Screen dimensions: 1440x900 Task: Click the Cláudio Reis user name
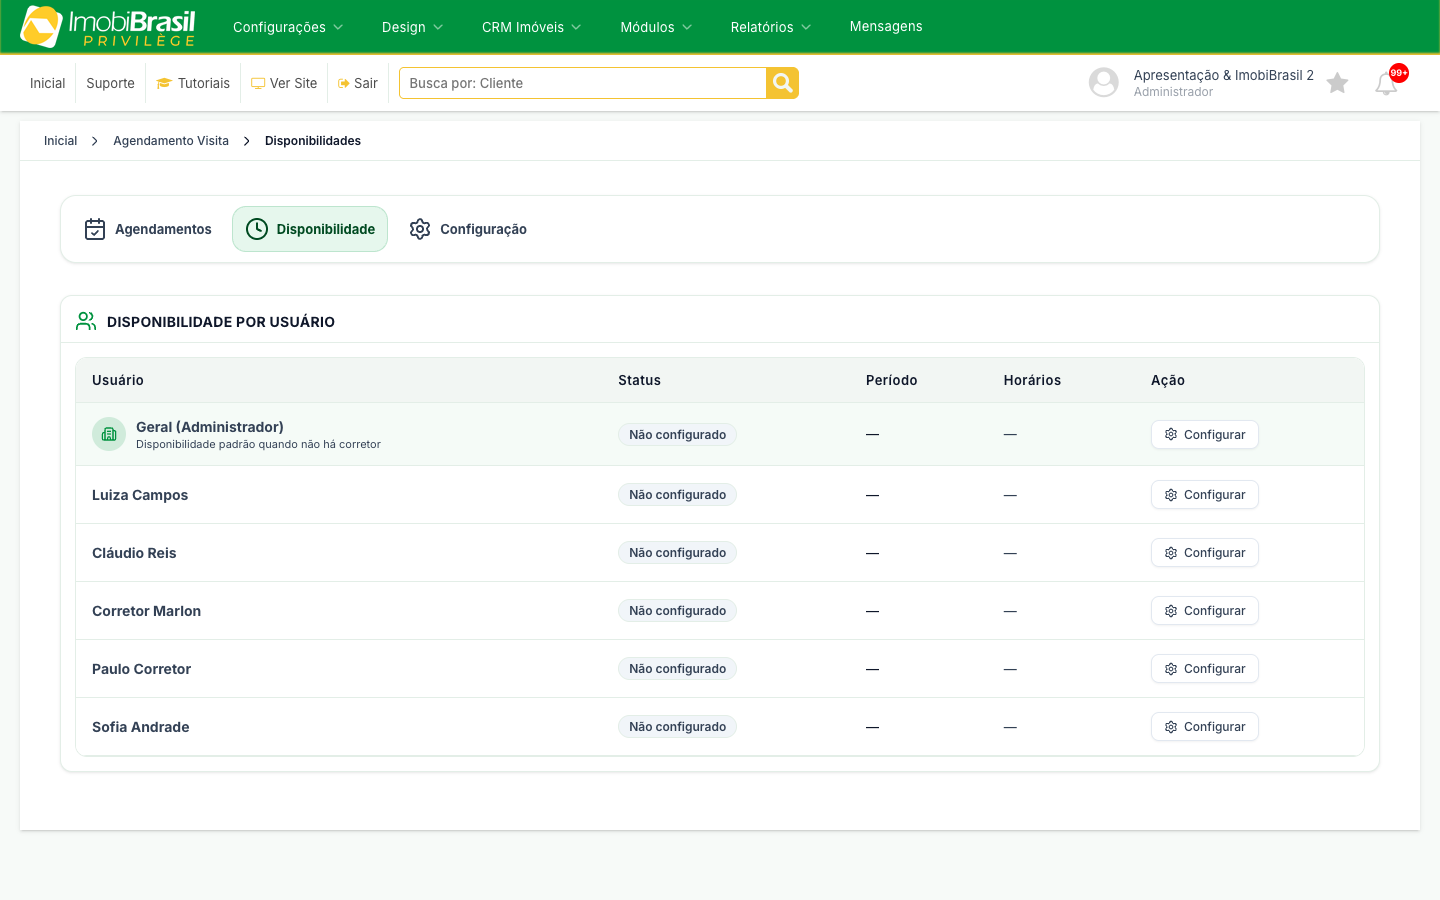[134, 553]
